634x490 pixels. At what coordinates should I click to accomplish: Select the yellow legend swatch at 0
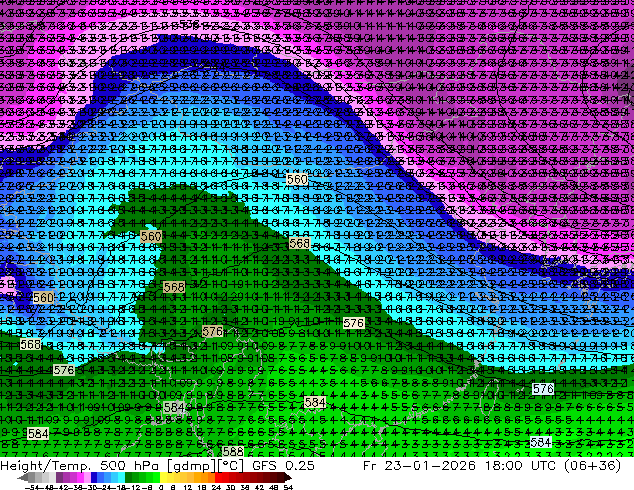[x=163, y=478]
